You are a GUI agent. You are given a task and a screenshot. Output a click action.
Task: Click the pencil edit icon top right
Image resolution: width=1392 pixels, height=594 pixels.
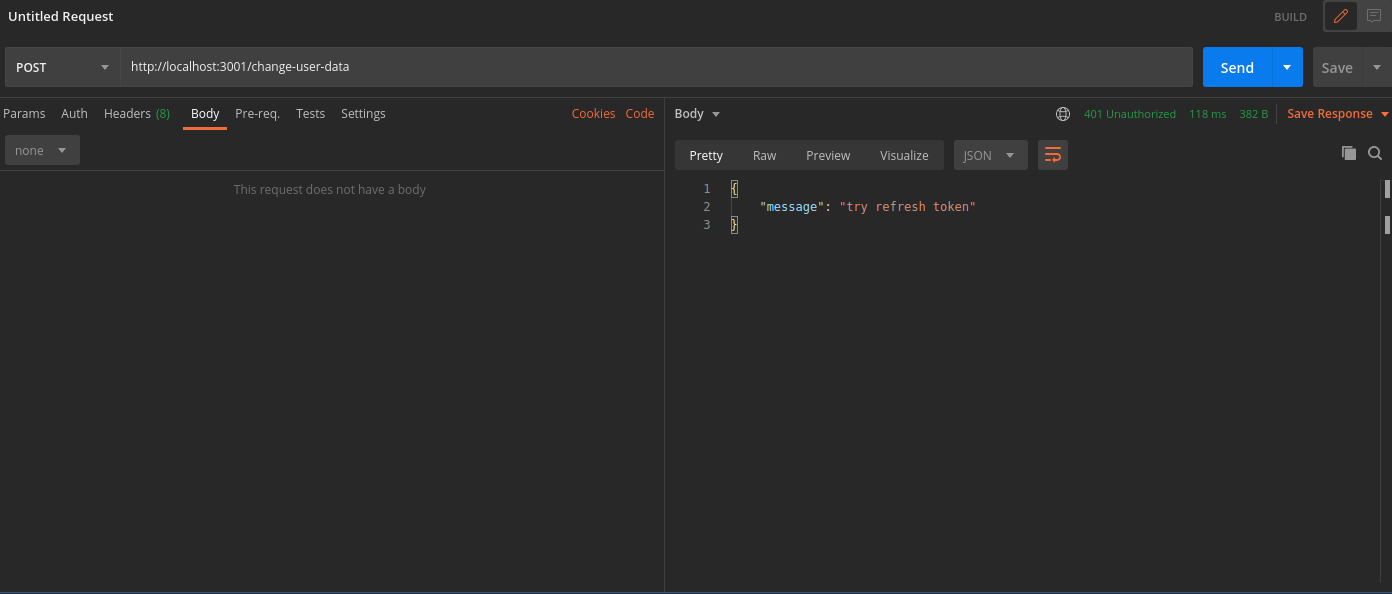pyautogui.click(x=1340, y=16)
